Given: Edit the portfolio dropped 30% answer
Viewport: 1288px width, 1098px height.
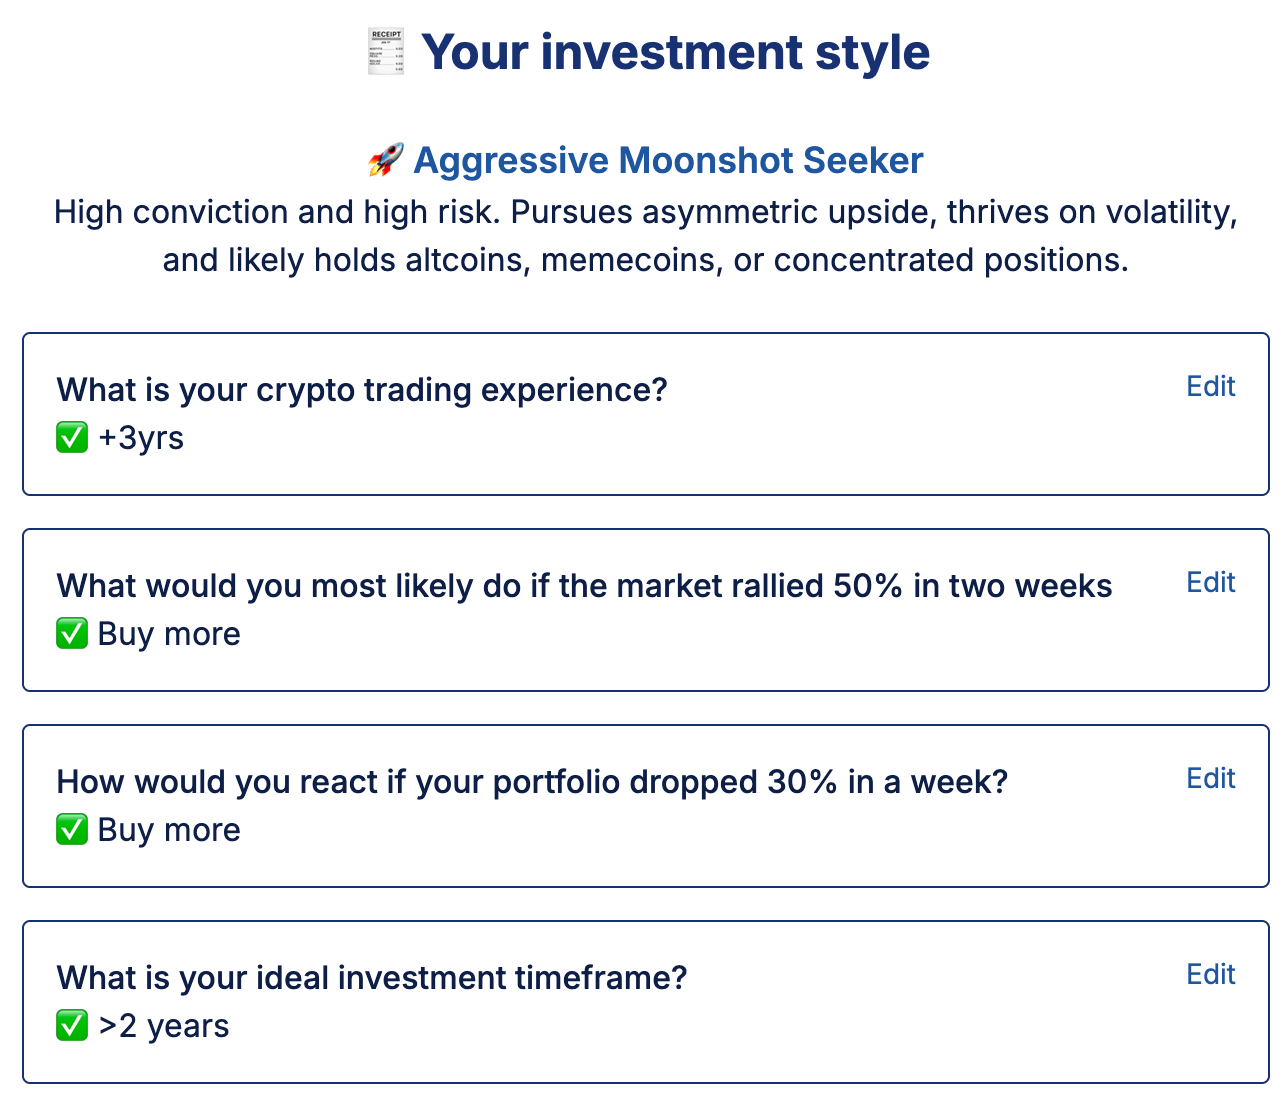Looking at the screenshot, I should tap(1210, 779).
